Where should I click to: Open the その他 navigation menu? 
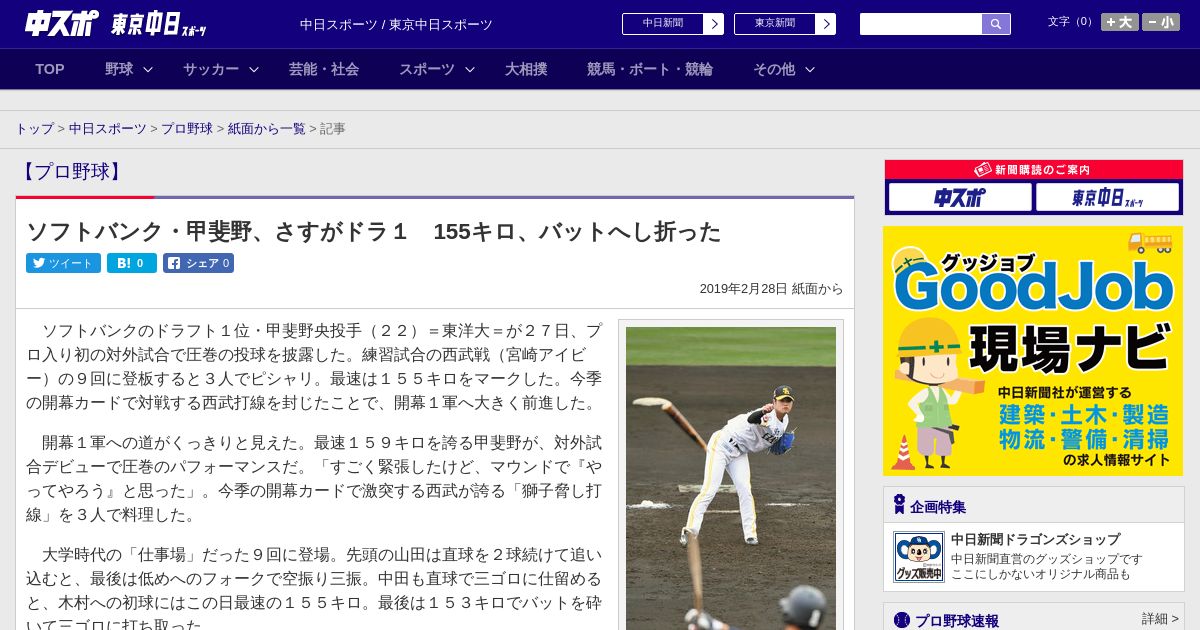774,69
